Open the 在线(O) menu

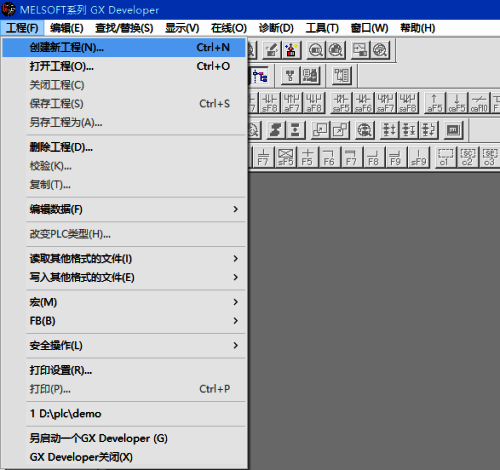229,28
